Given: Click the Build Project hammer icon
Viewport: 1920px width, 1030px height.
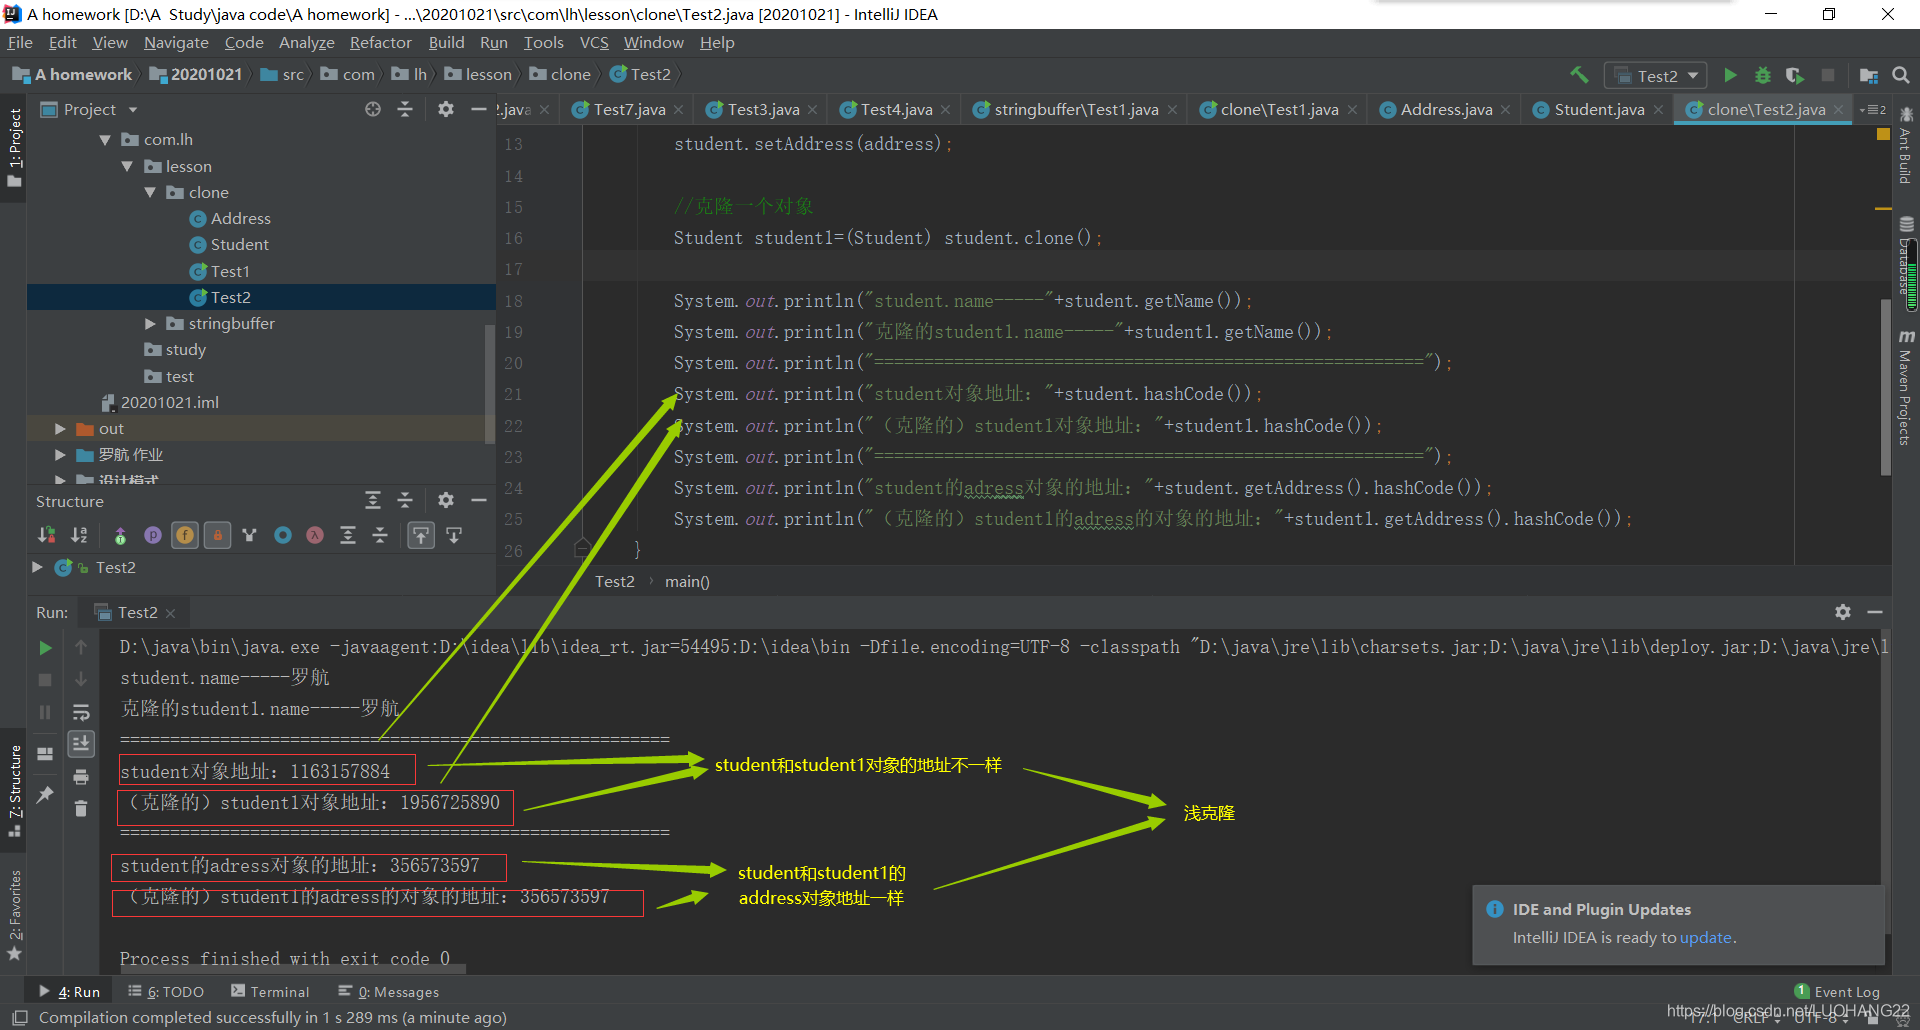Looking at the screenshot, I should (x=1580, y=75).
